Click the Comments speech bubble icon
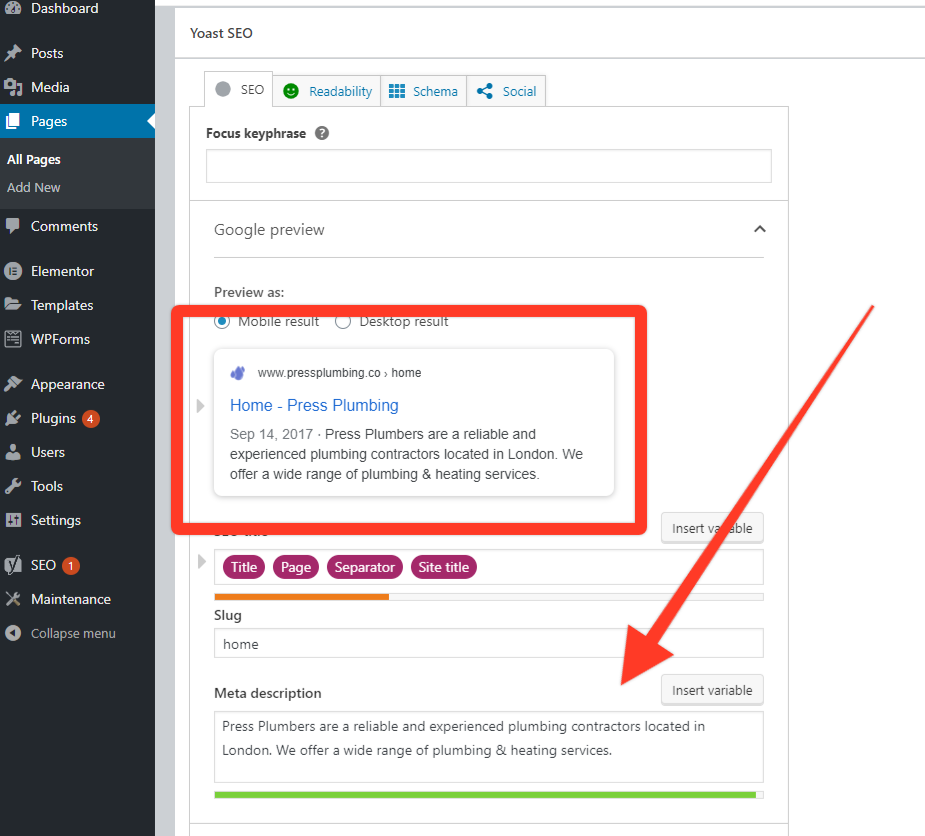Image resolution: width=925 pixels, height=836 pixels. coord(13,226)
